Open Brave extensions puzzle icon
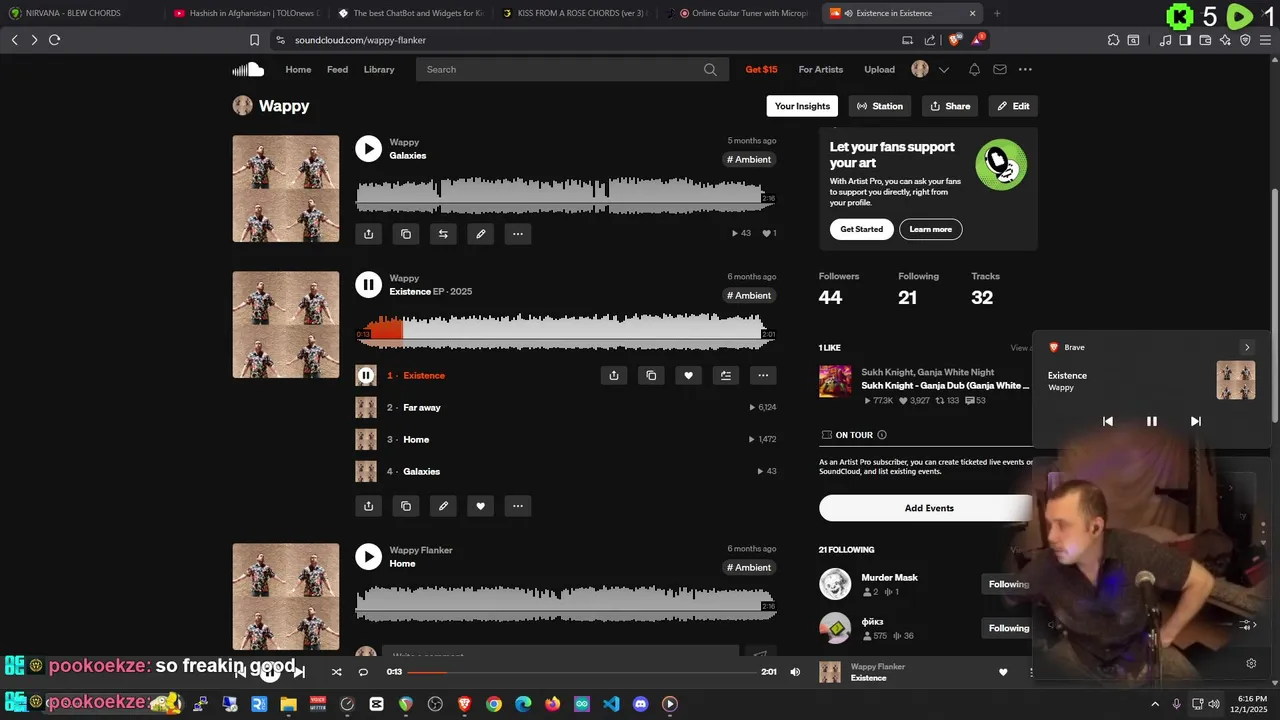The image size is (1280, 720). tap(1113, 40)
